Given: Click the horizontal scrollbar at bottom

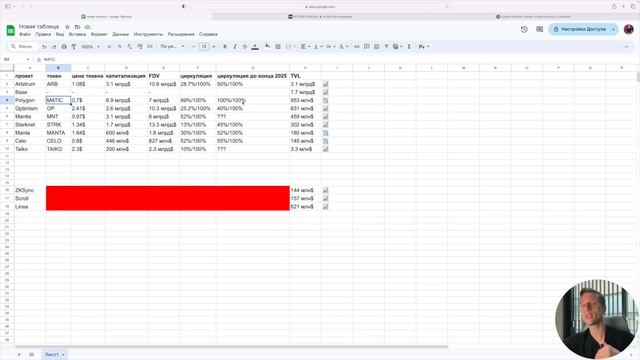Looking at the screenshot, I should (x=231, y=347).
